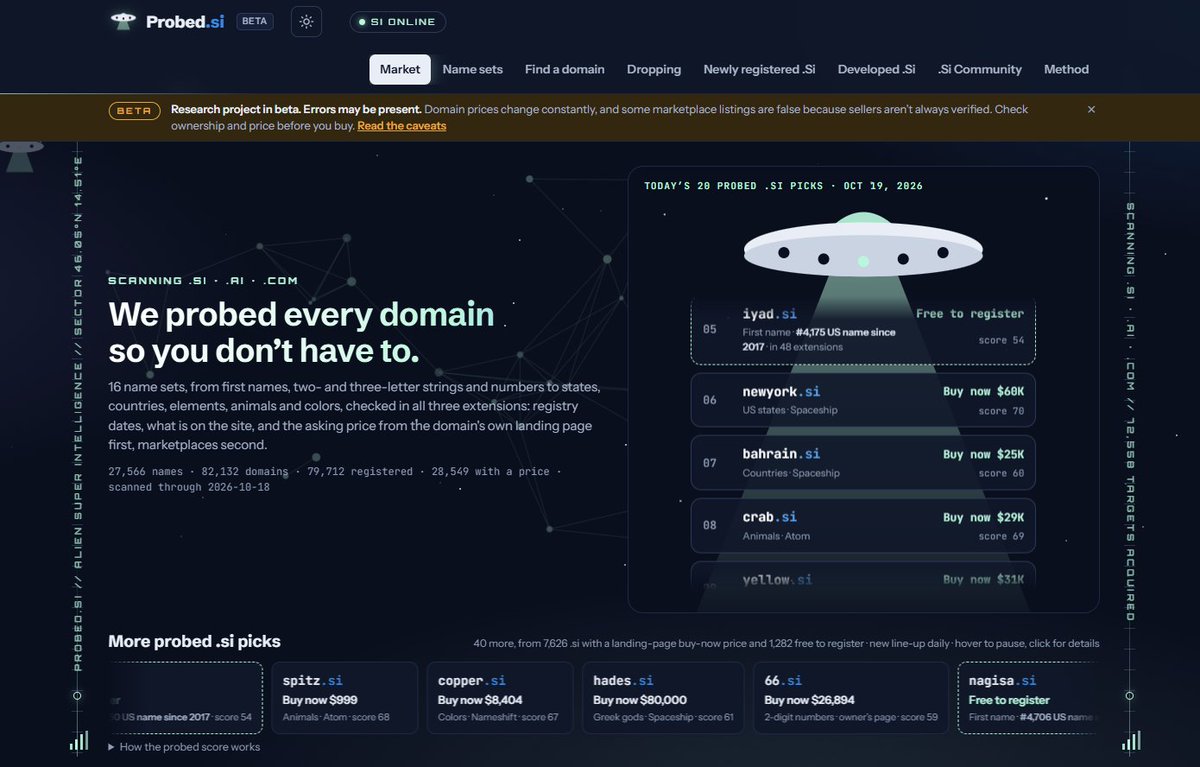Open Newly registered .Si tab

(x=760, y=69)
